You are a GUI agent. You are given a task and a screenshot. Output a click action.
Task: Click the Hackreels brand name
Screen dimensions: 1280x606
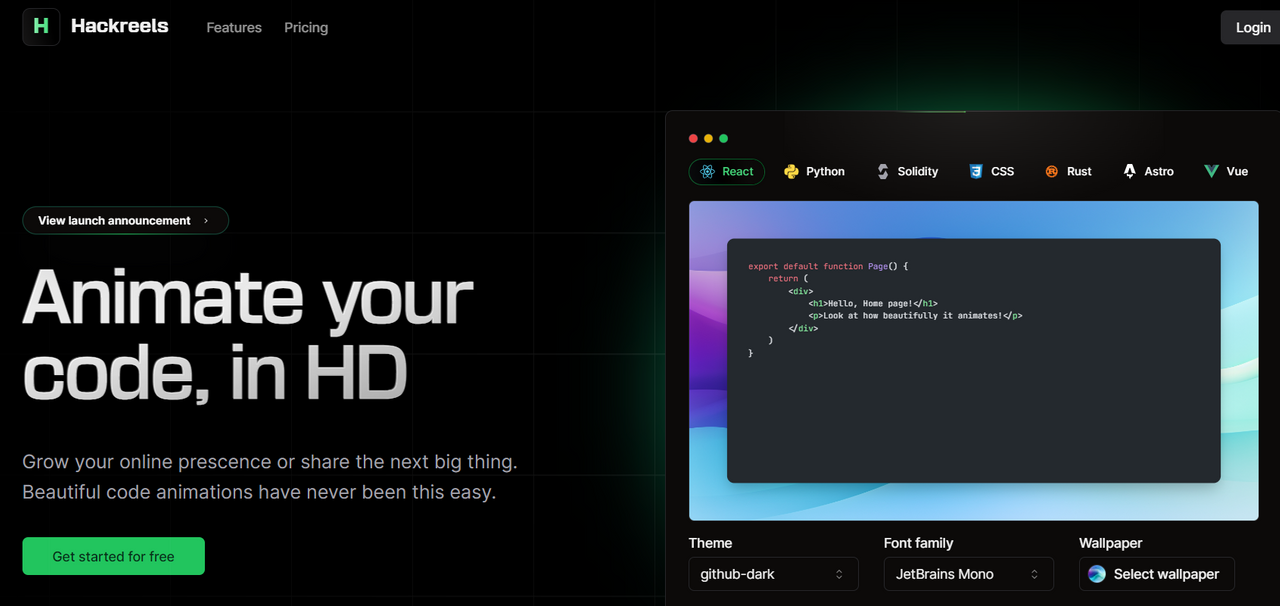119,27
